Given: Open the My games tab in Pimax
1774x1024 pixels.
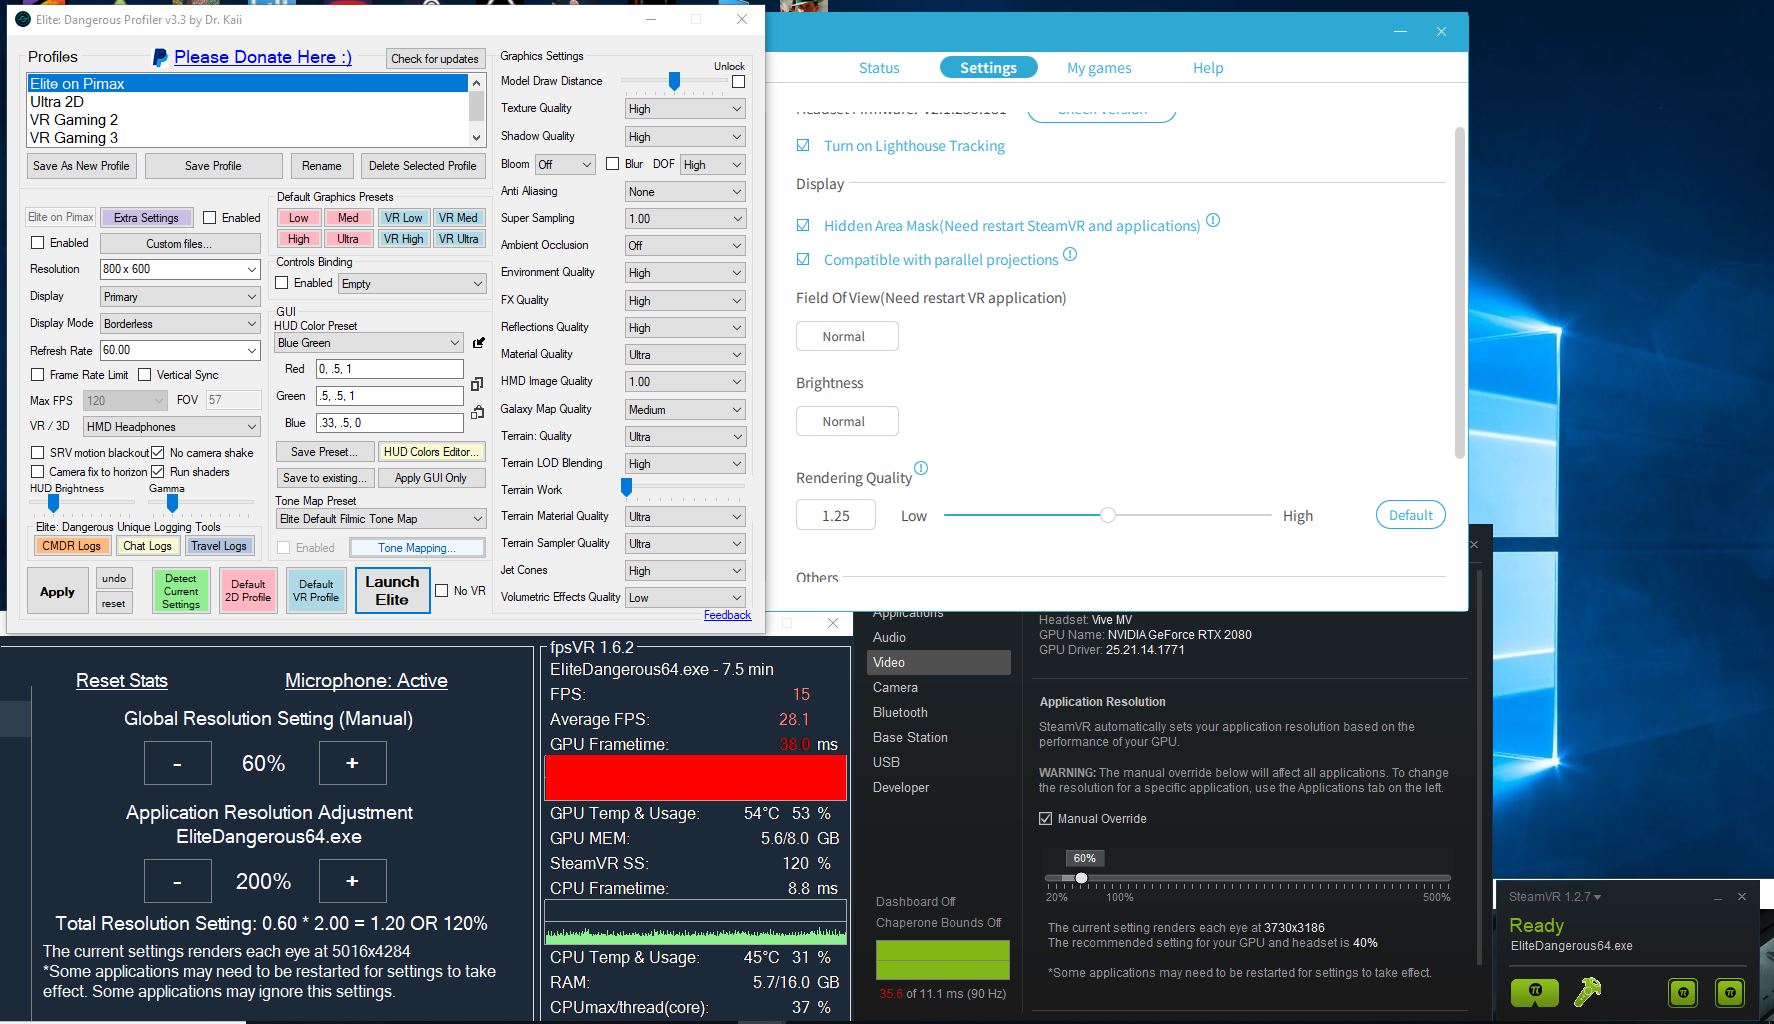Looking at the screenshot, I should pyautogui.click(x=1099, y=68).
